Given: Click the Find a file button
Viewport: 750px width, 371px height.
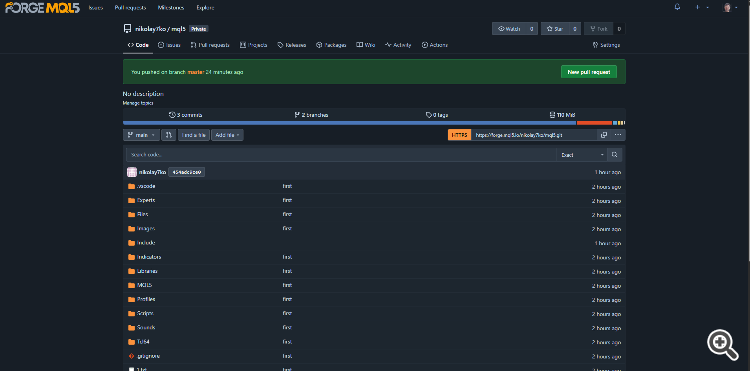Looking at the screenshot, I should (194, 135).
